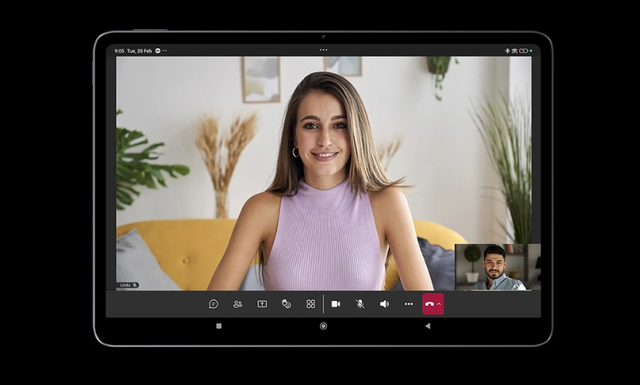
Task: Toggle the speaker audio output
Action: (x=384, y=304)
